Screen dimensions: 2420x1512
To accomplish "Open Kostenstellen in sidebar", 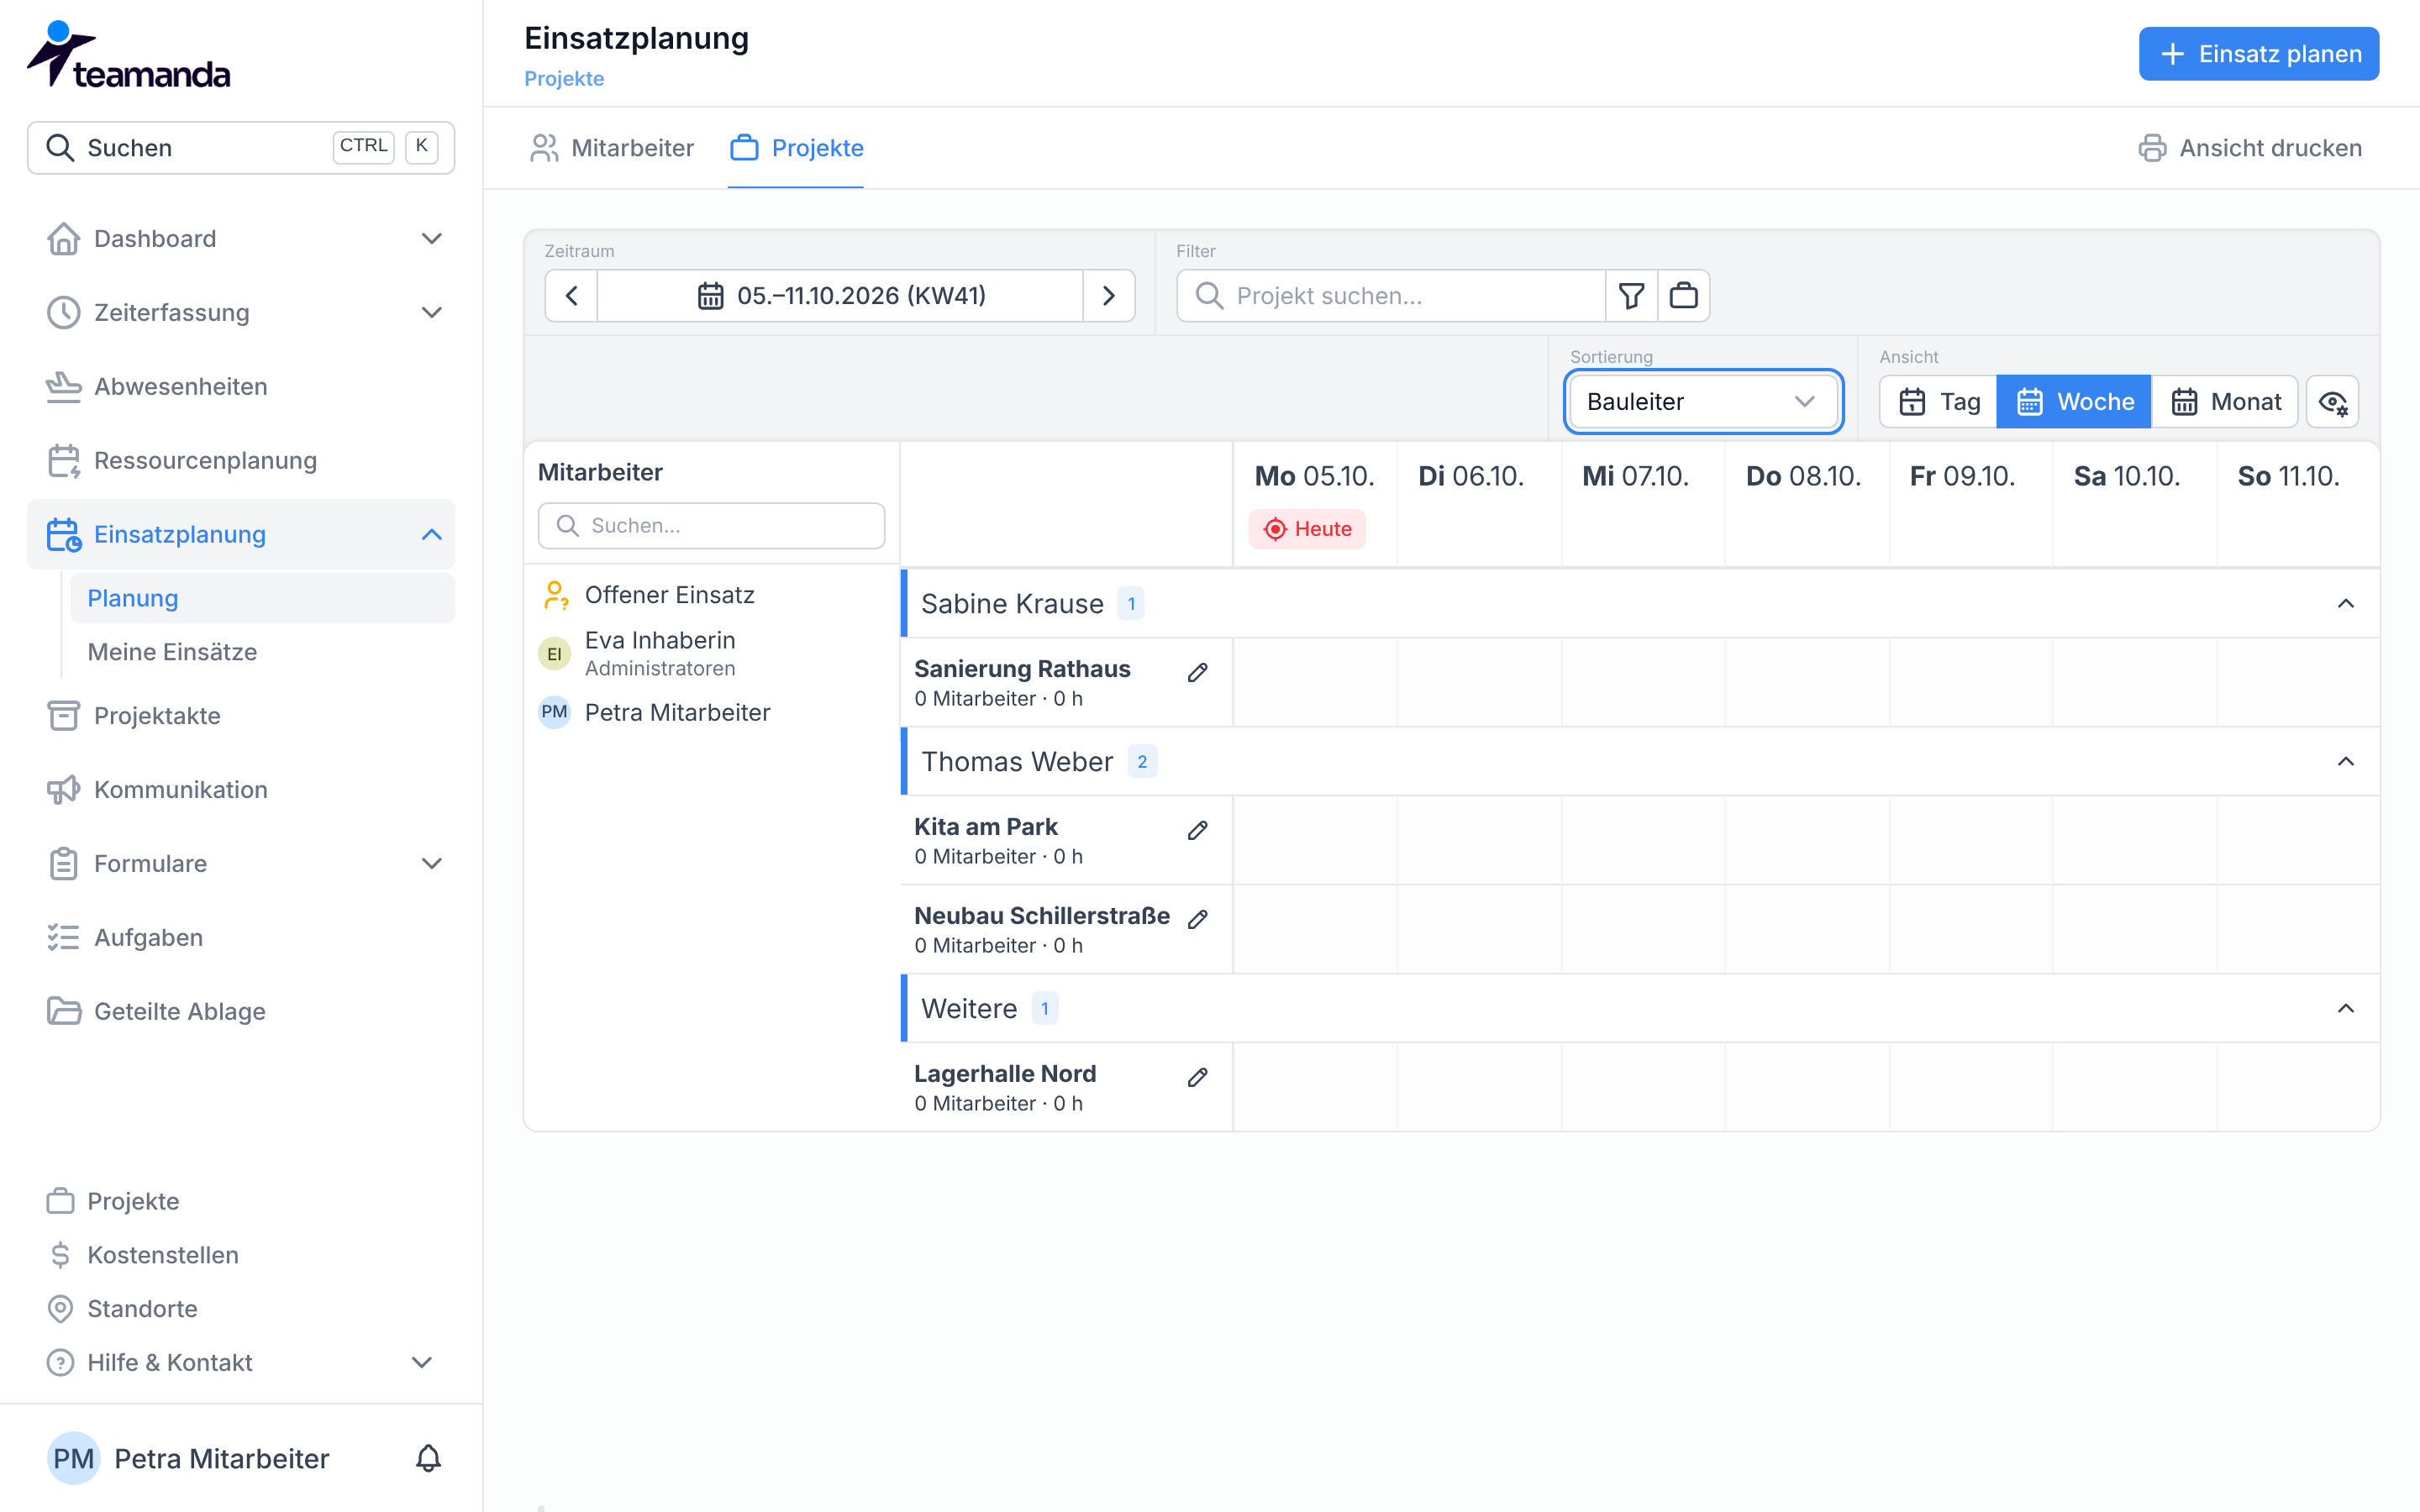I will (x=241, y=1255).
